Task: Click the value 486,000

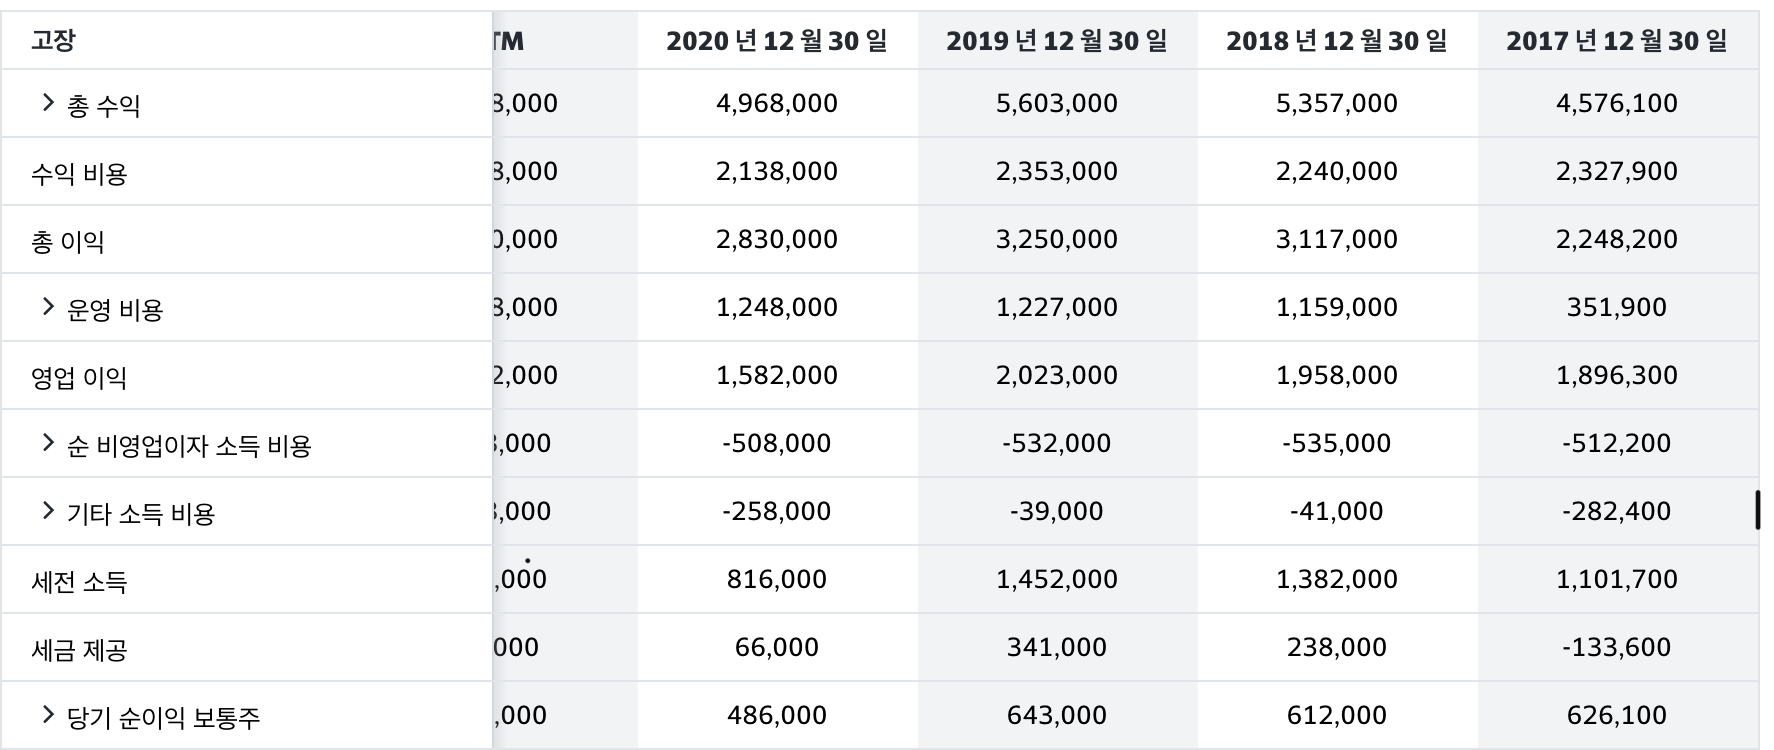Action: tap(777, 715)
